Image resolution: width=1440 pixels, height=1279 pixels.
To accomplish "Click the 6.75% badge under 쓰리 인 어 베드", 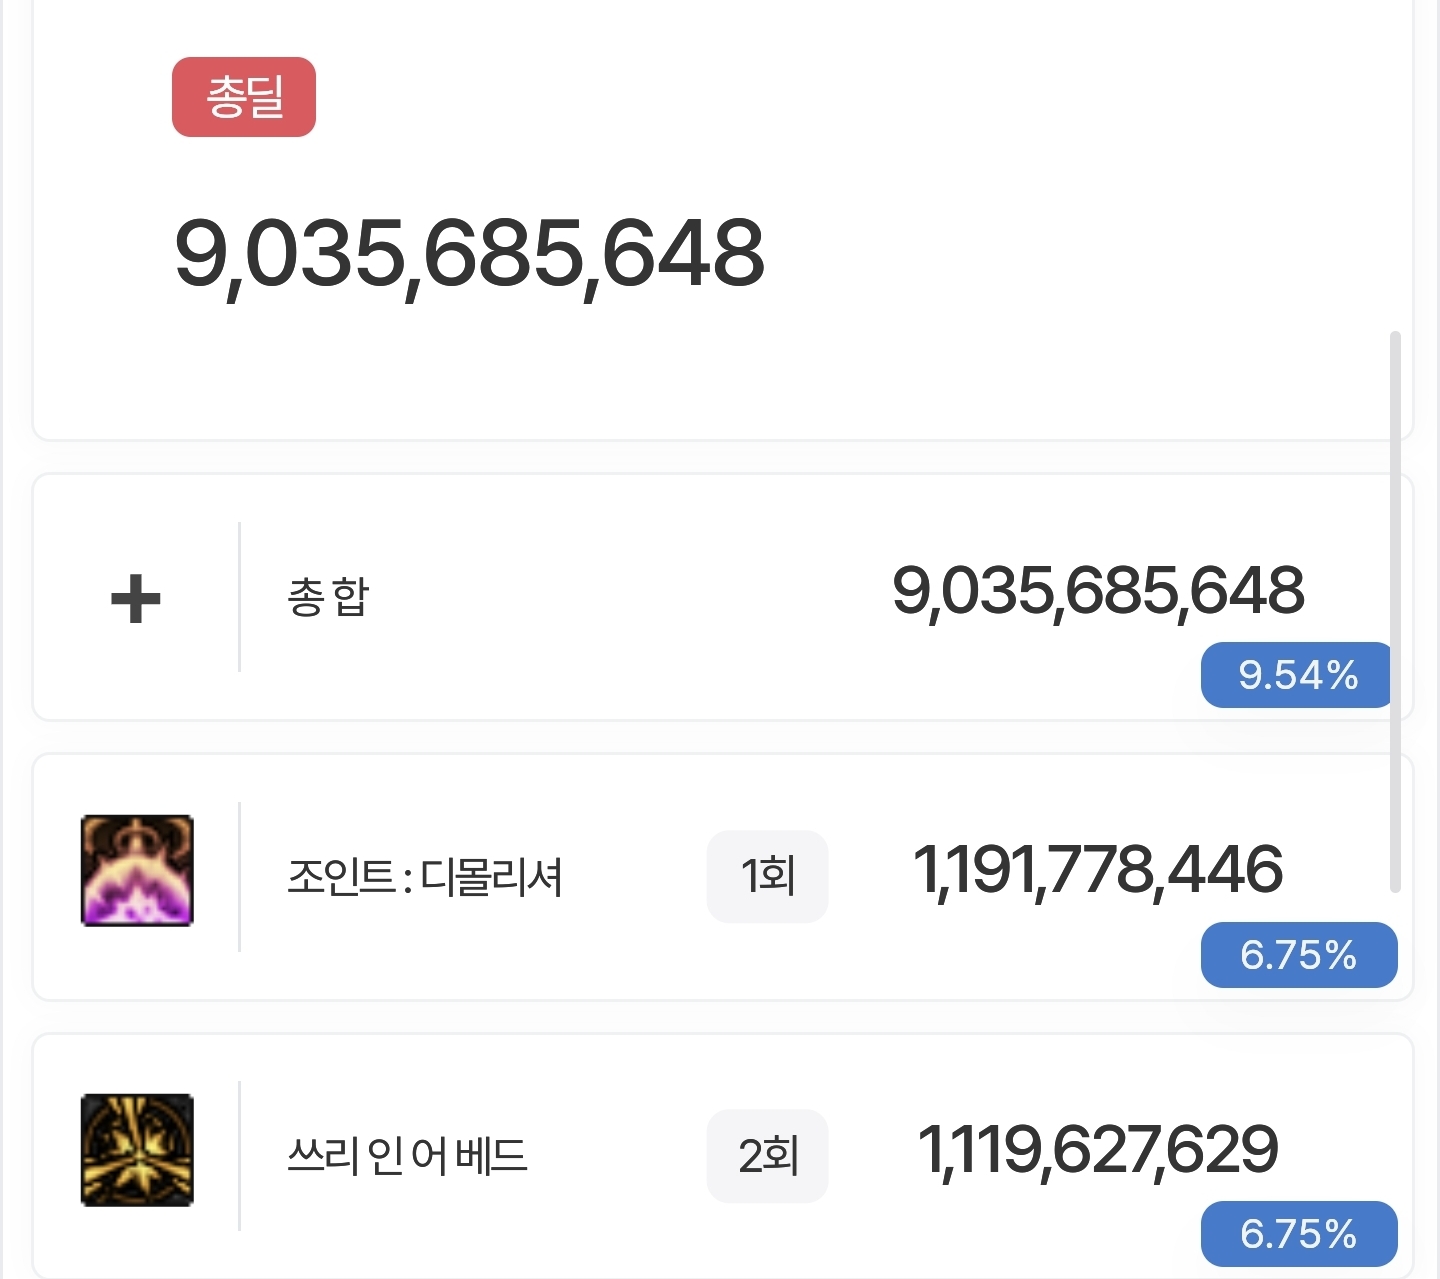I will pos(1299,1234).
